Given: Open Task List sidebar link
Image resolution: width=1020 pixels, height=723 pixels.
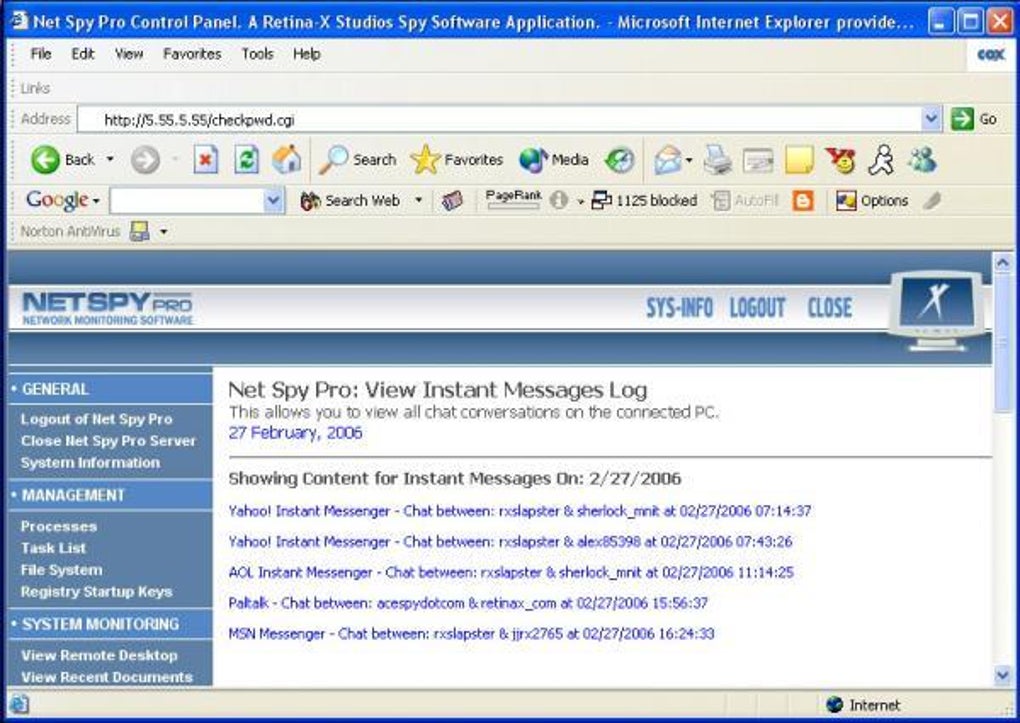Looking at the screenshot, I should 53,548.
